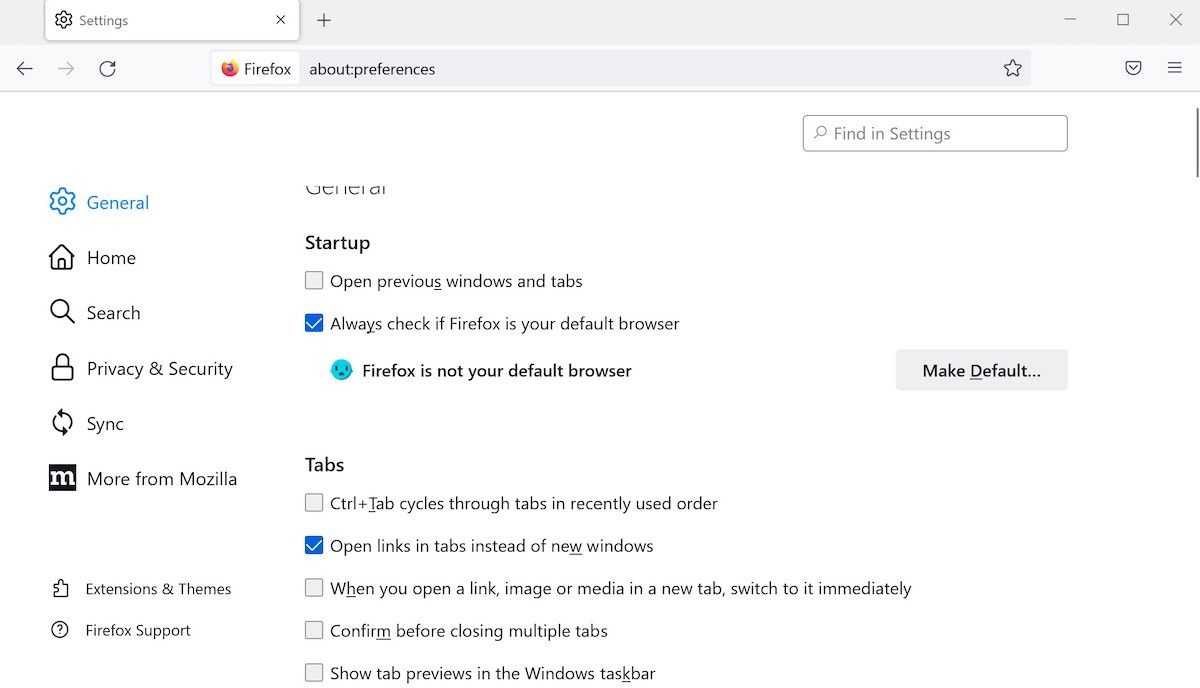
Task: Tick Confirm before closing multiple tabs
Action: (314, 631)
